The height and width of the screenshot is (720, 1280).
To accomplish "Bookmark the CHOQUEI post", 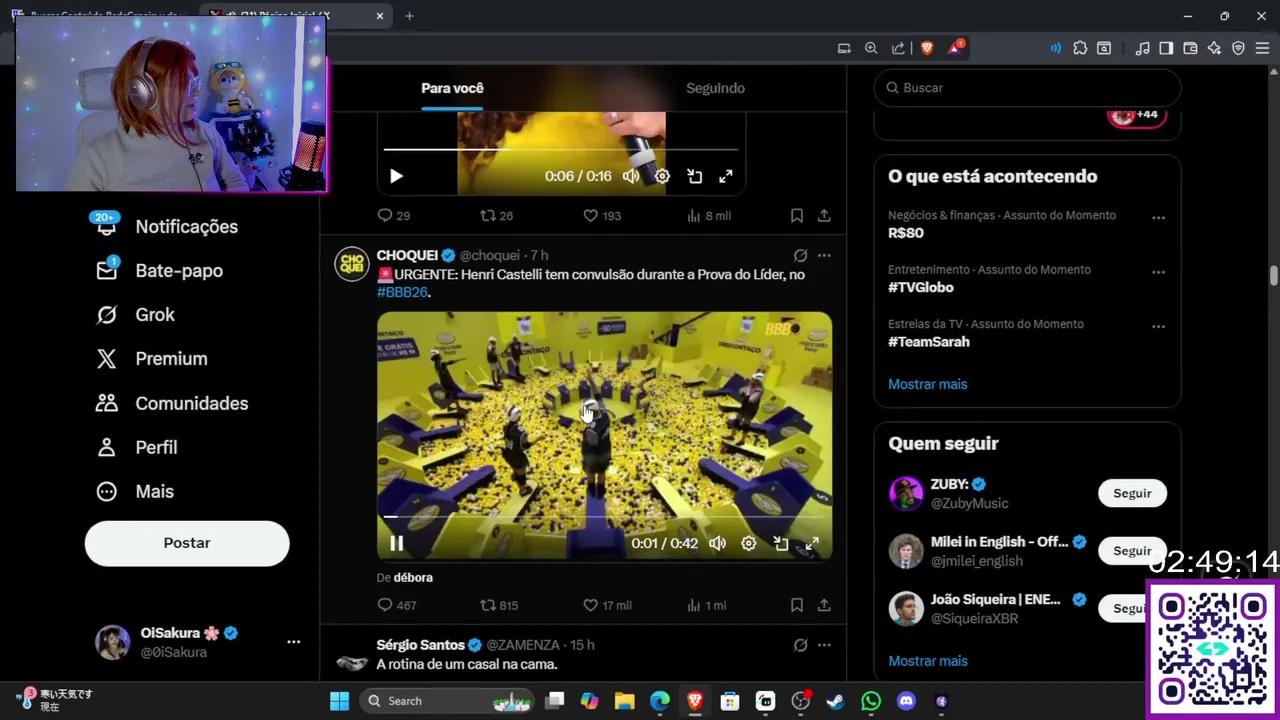I will point(797,605).
